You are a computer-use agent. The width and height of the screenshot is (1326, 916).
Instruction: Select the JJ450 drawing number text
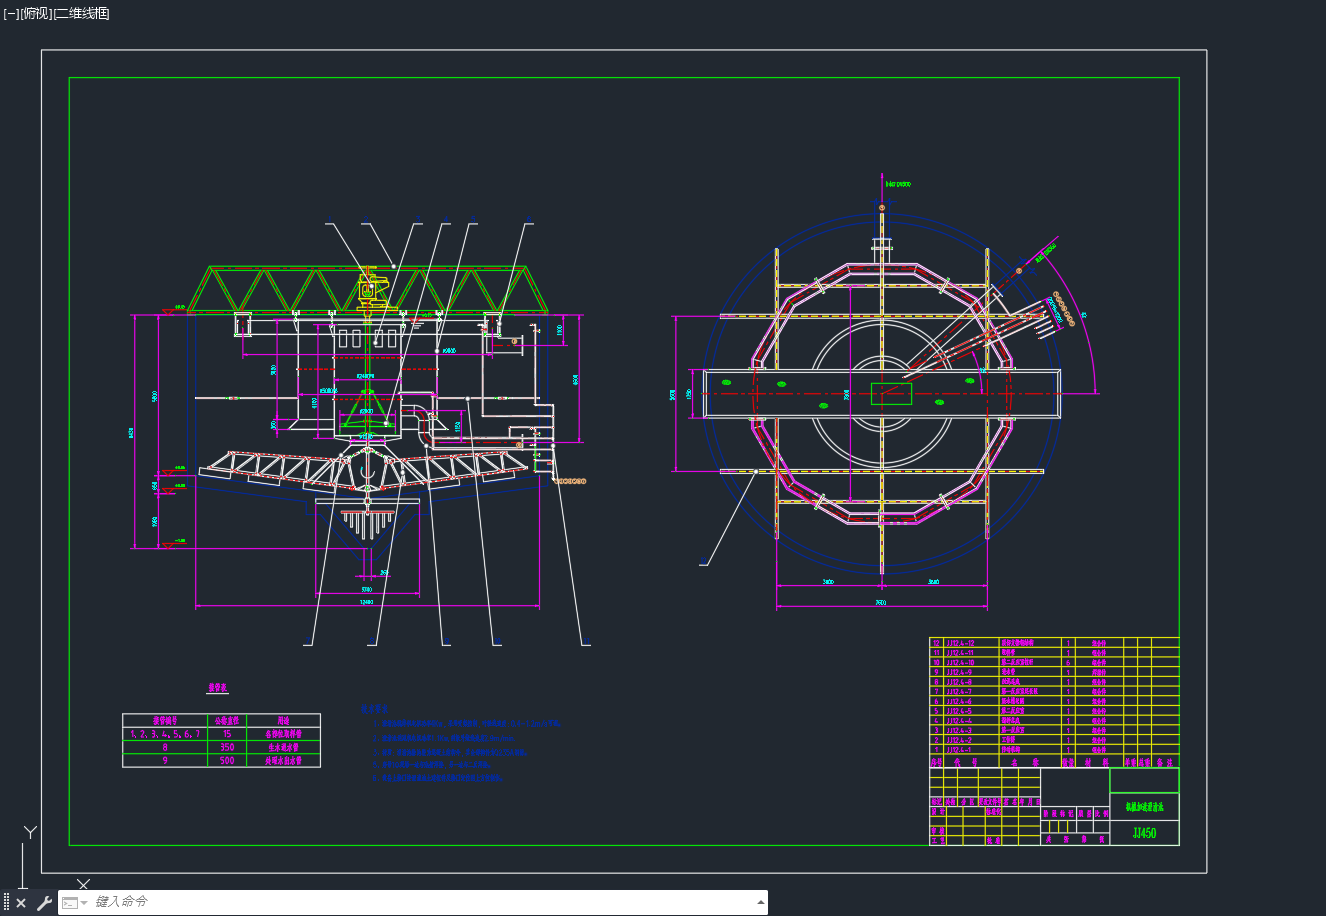click(1144, 833)
